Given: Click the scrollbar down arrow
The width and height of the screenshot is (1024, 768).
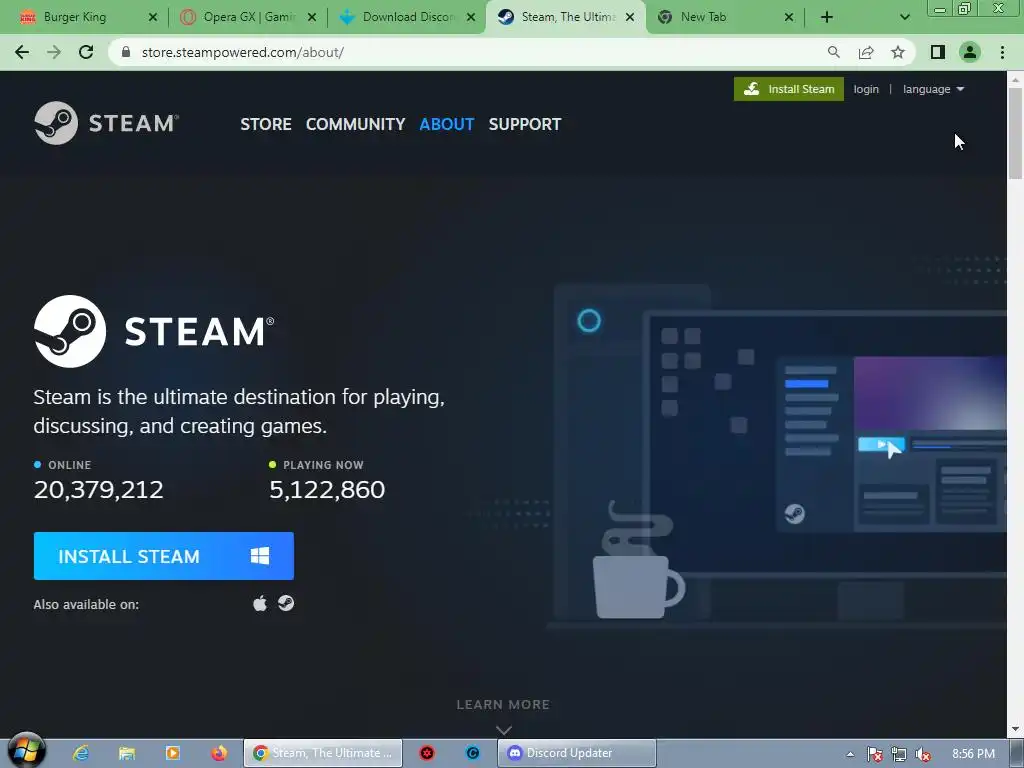Looking at the screenshot, I should (1015, 729).
